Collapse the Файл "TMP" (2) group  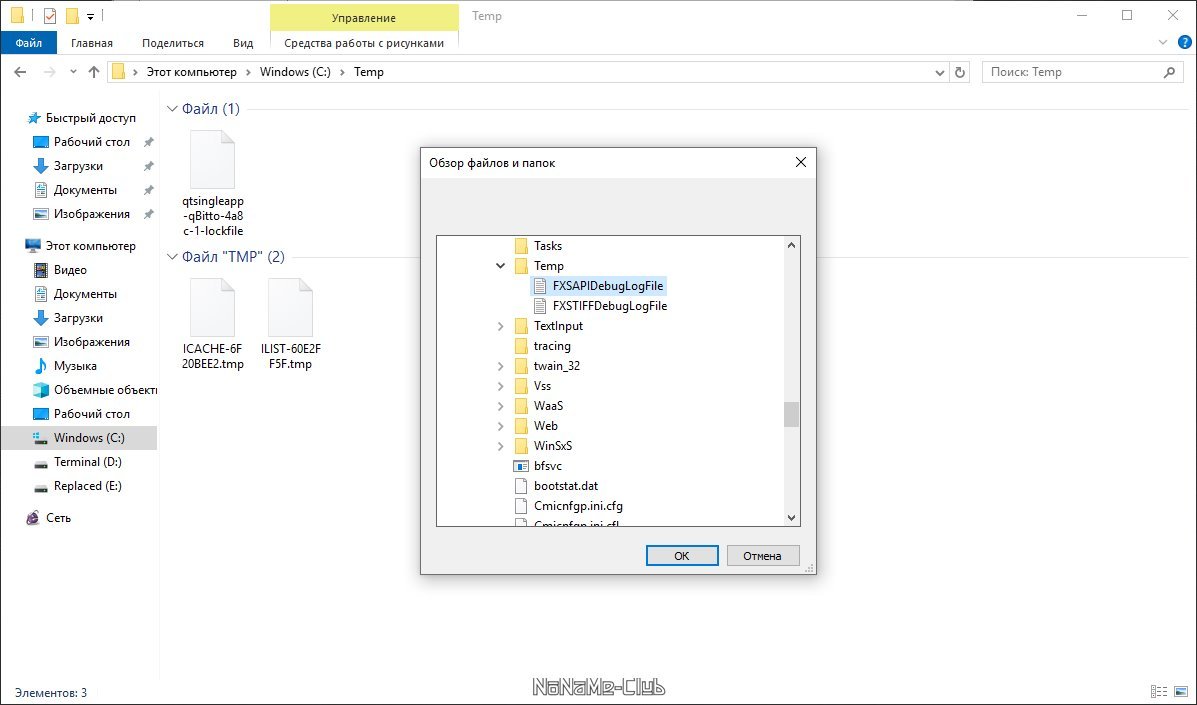click(172, 257)
